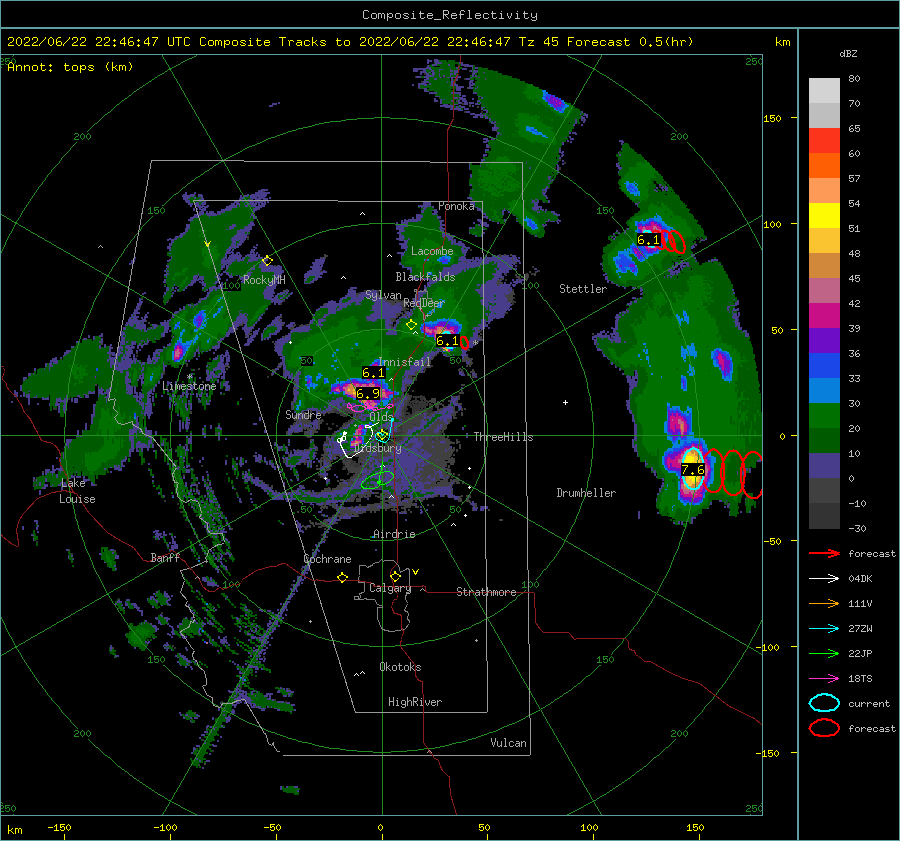Screen dimensions: 900x841
Task: Click the 6.1 label near Innisfail
Action: pyautogui.click(x=373, y=373)
